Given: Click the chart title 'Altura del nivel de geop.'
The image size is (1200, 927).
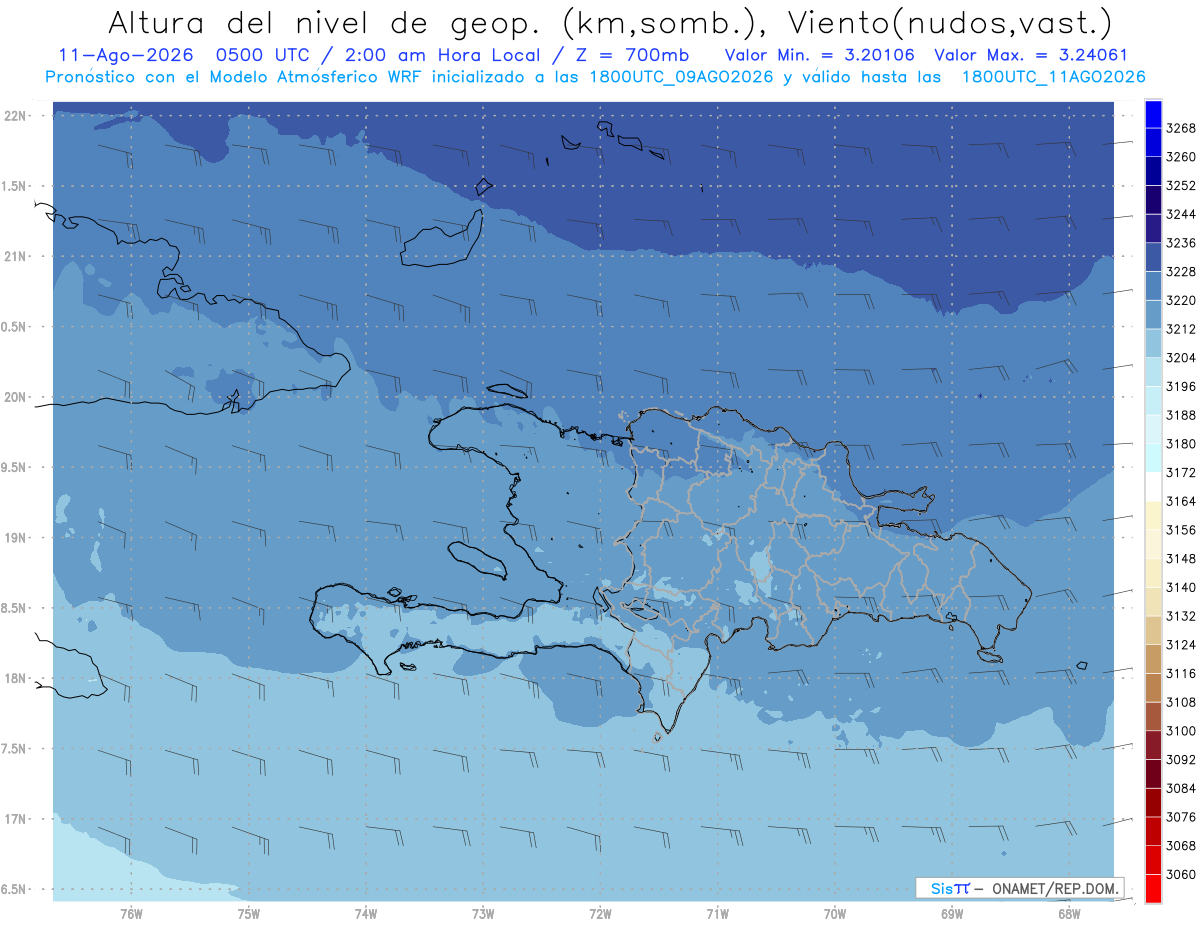Looking at the screenshot, I should 324,22.
